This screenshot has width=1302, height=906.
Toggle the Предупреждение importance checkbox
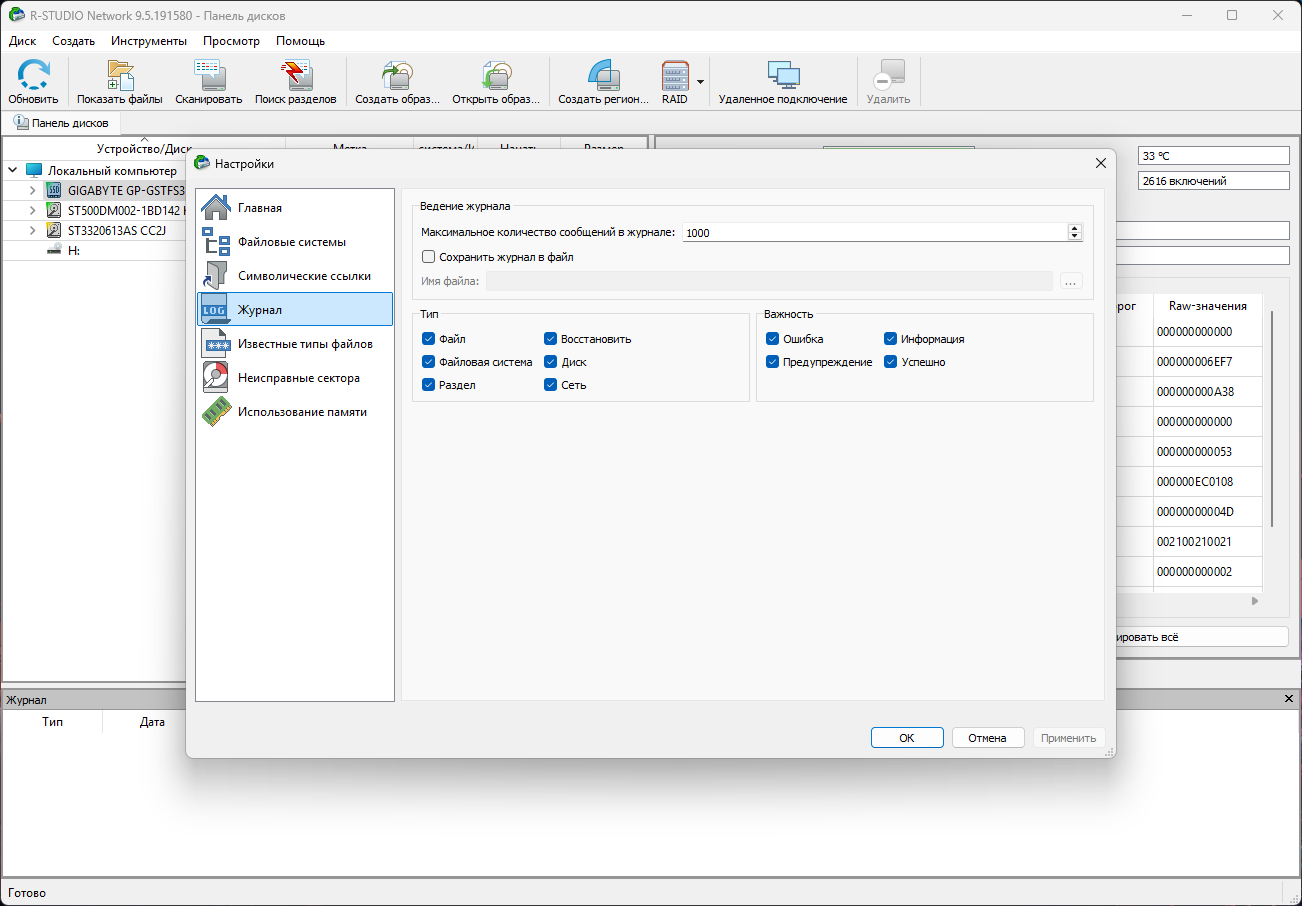click(773, 362)
